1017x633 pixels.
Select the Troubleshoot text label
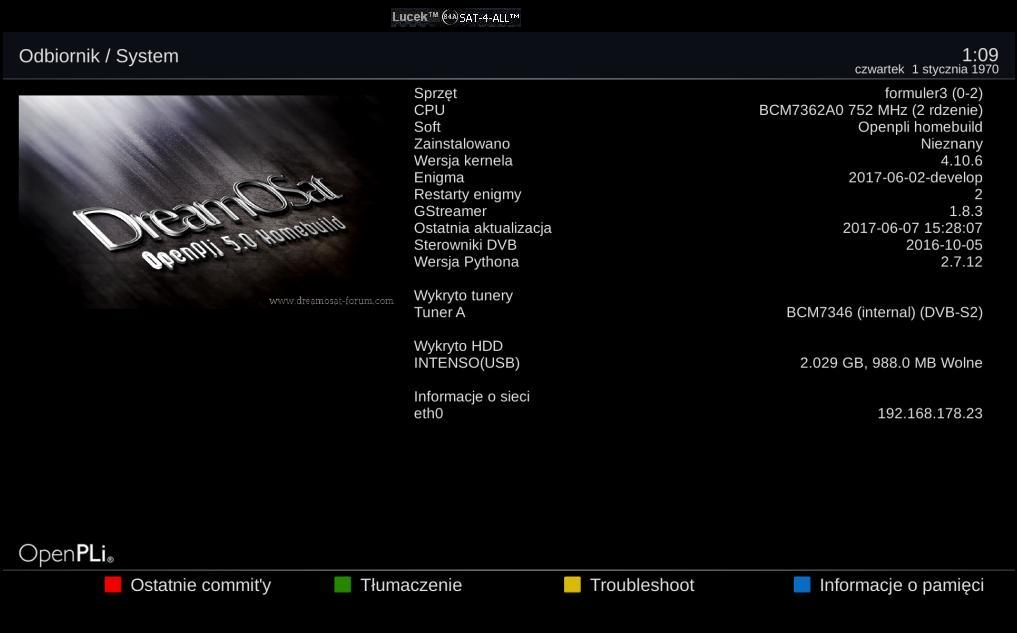642,585
